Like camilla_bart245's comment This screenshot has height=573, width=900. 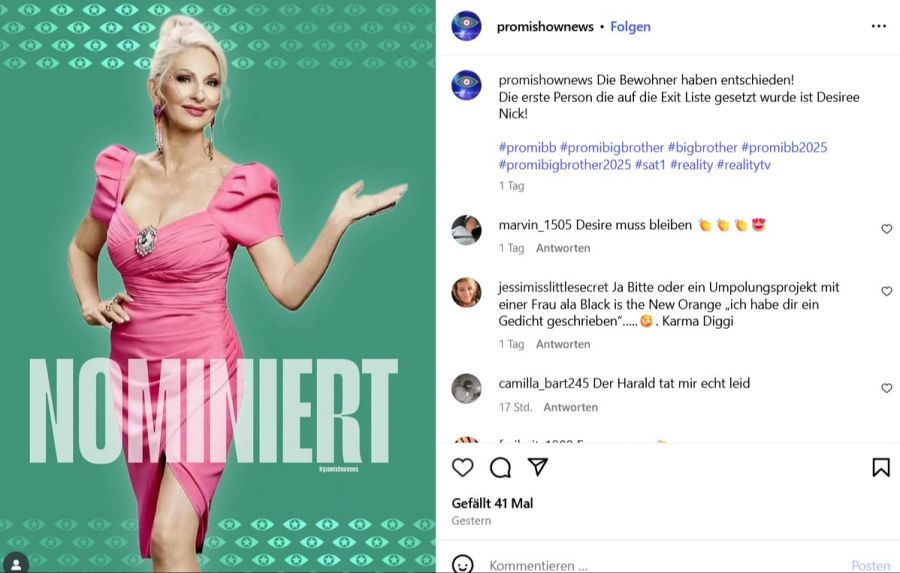tap(886, 388)
